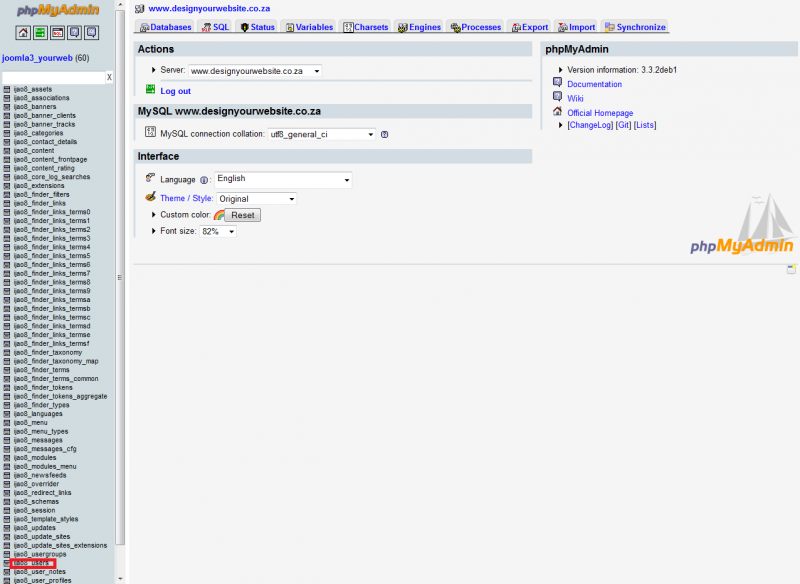Open the jjao8_associations table
800x584 pixels.
coord(41,98)
